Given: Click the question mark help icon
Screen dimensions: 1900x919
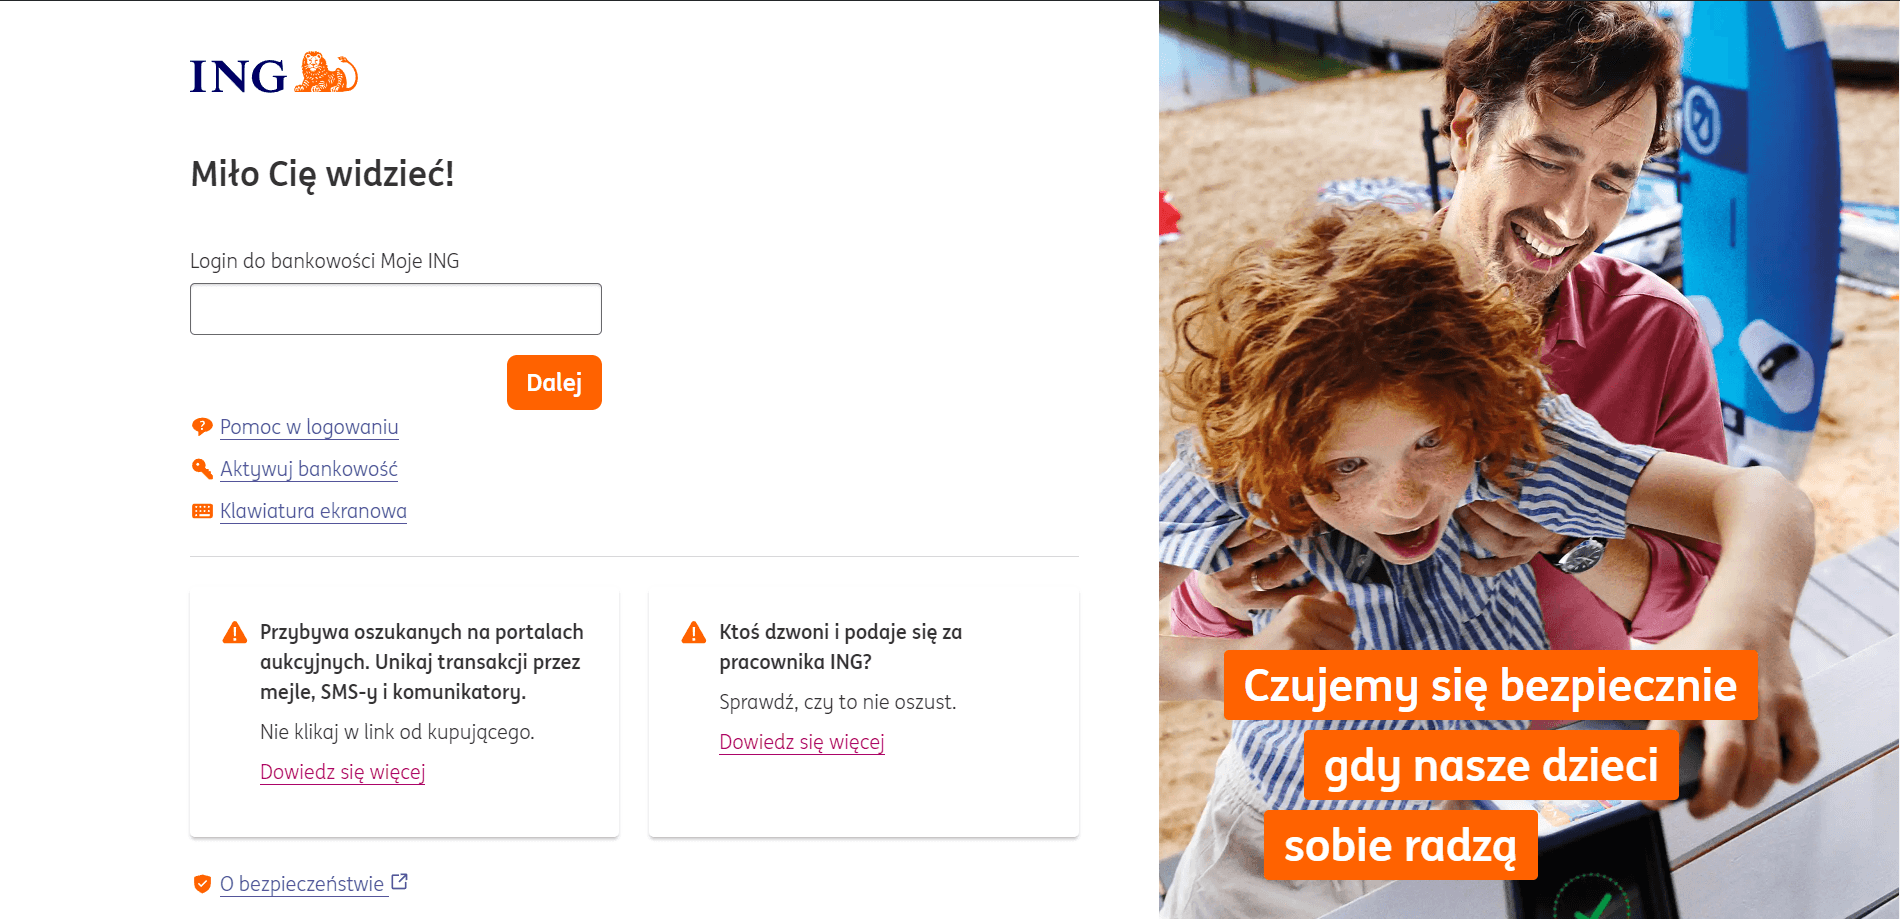Looking at the screenshot, I should 202,427.
